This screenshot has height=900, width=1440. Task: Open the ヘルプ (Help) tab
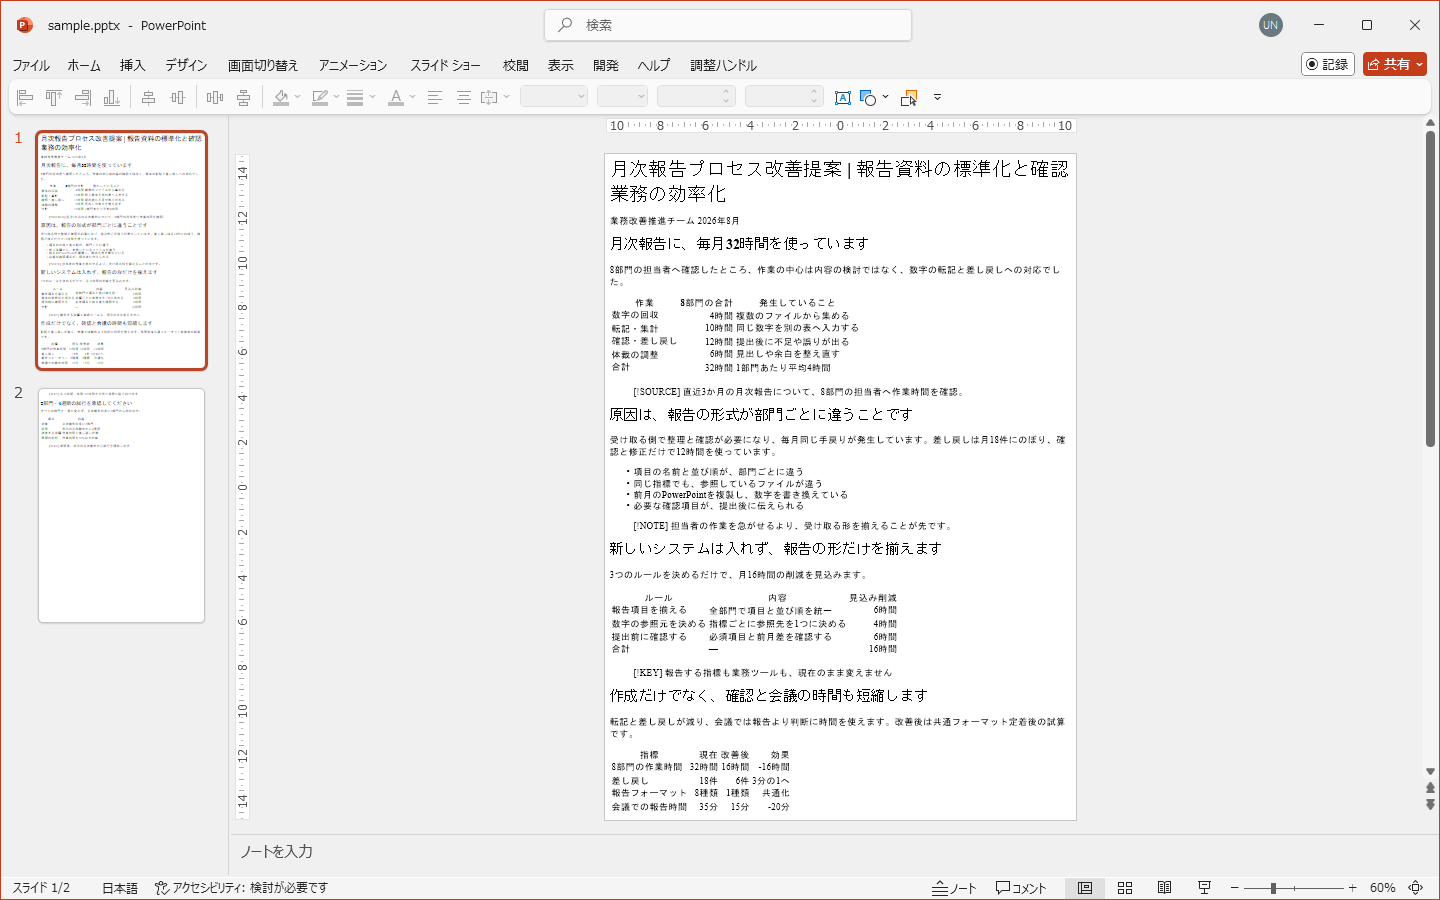click(x=654, y=65)
